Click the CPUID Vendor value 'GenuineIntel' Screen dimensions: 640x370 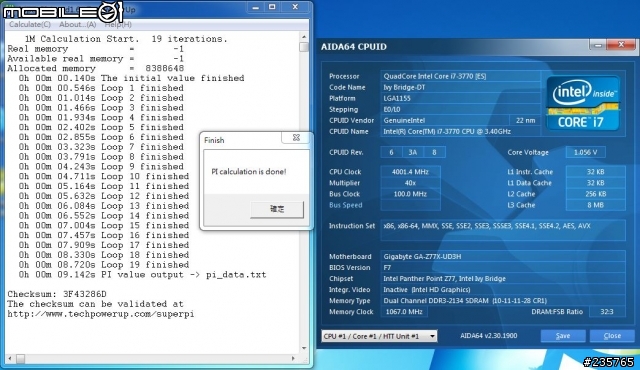(444, 120)
